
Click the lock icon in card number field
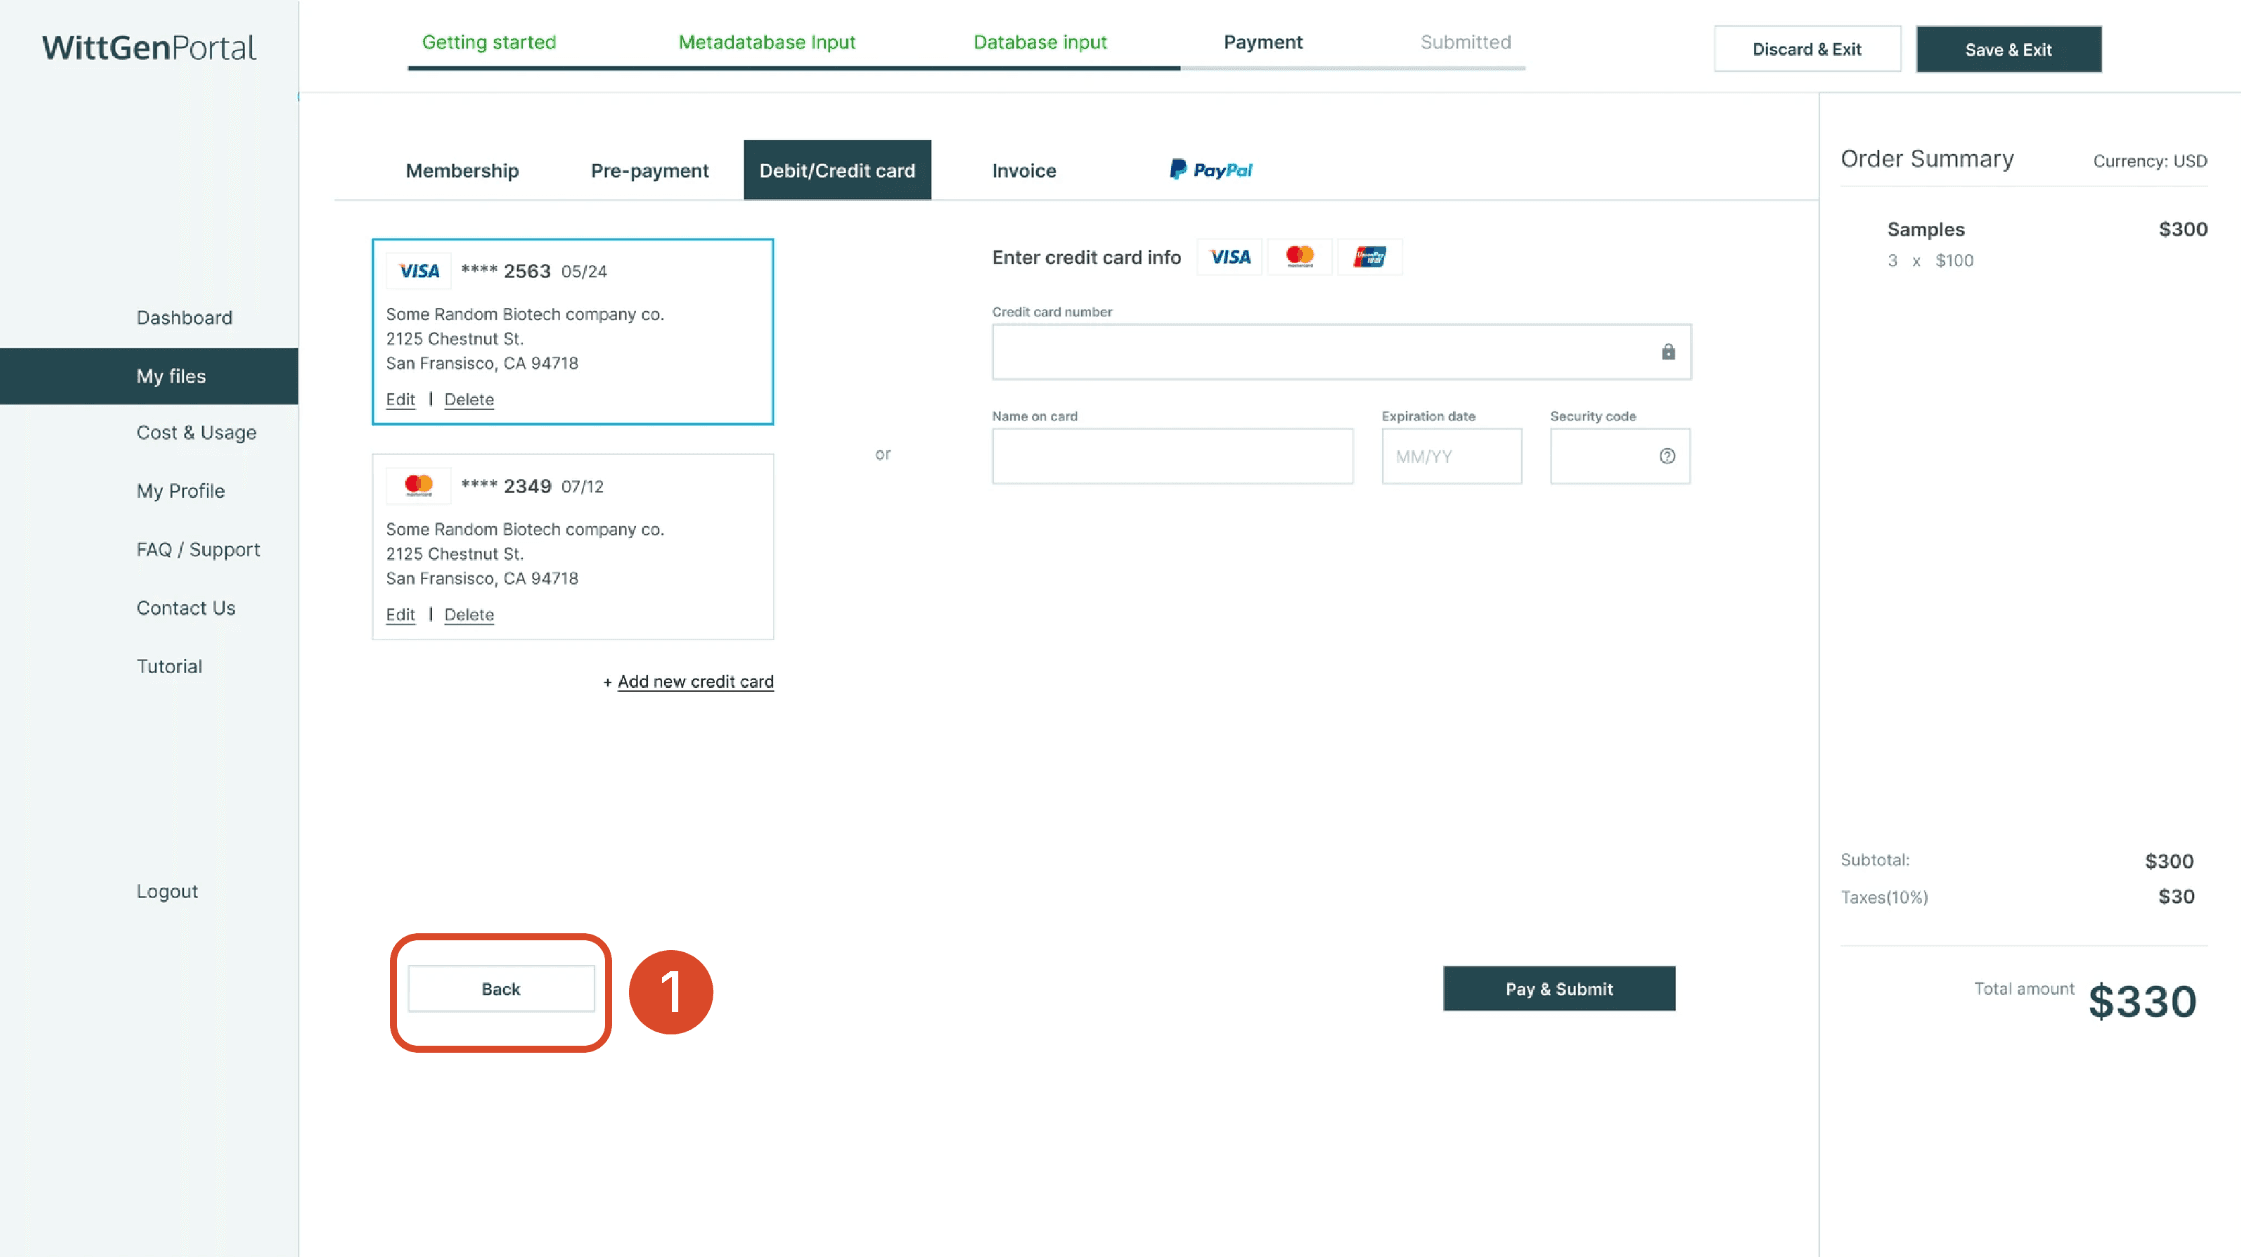(1667, 352)
